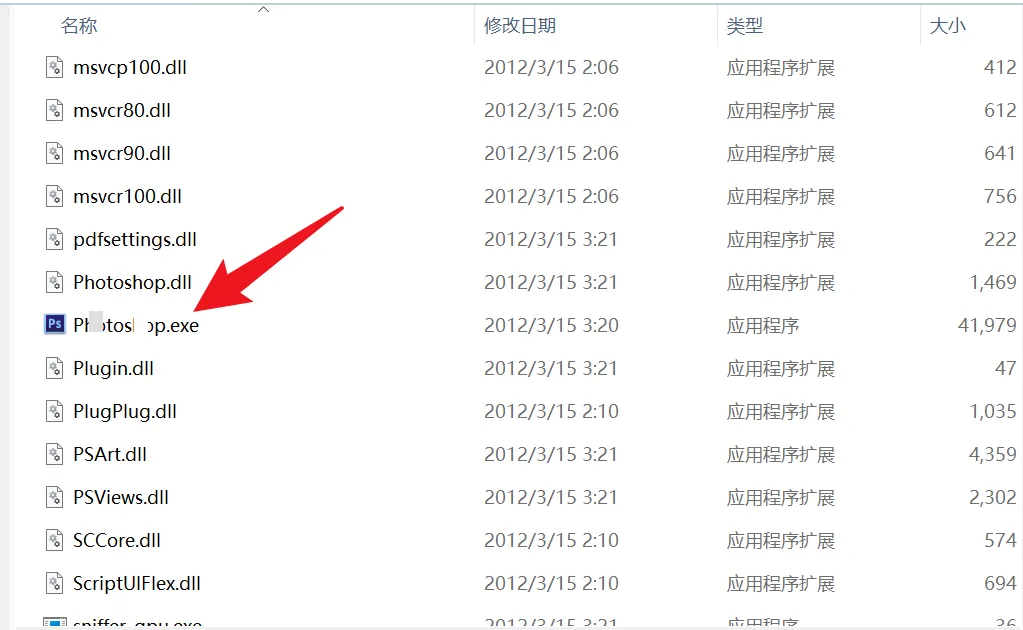Sort by the 大小 column header
The width and height of the screenshot is (1023, 630).
point(947,26)
